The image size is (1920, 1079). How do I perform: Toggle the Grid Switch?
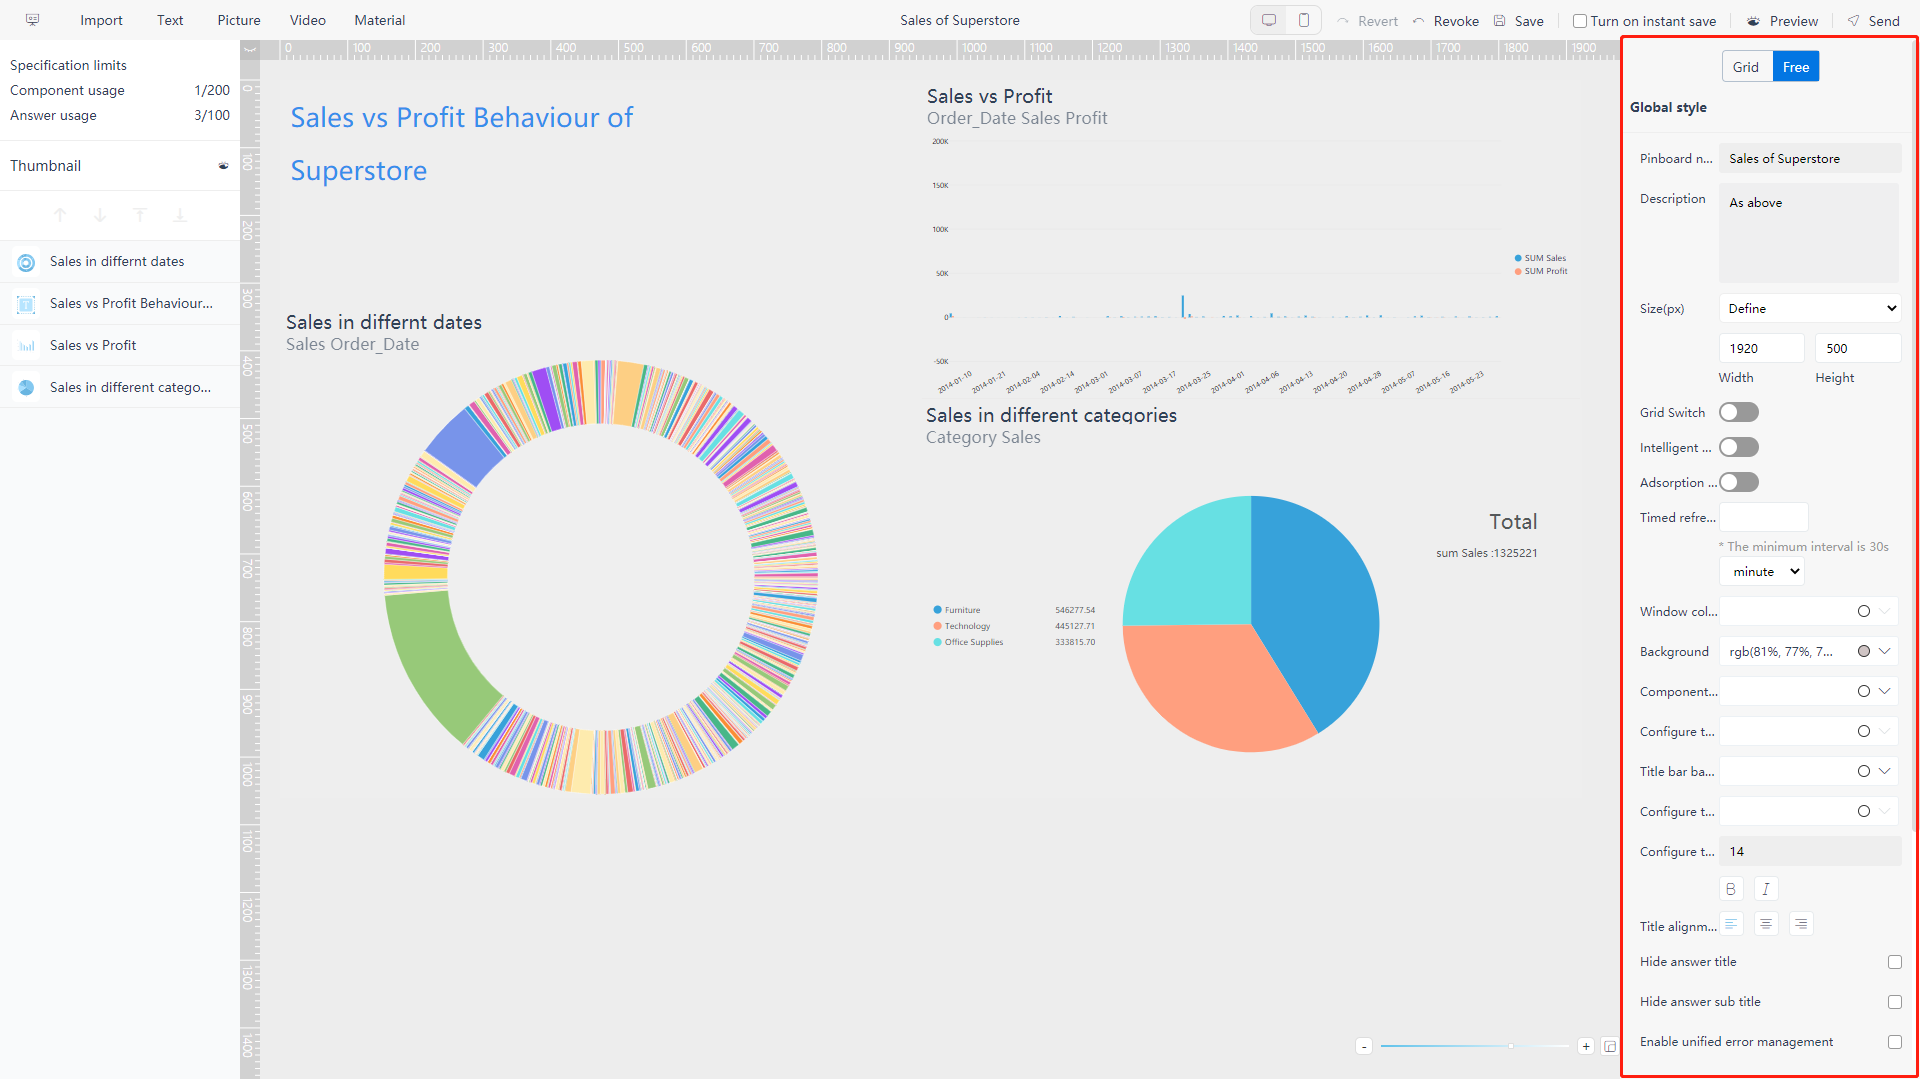tap(1739, 413)
